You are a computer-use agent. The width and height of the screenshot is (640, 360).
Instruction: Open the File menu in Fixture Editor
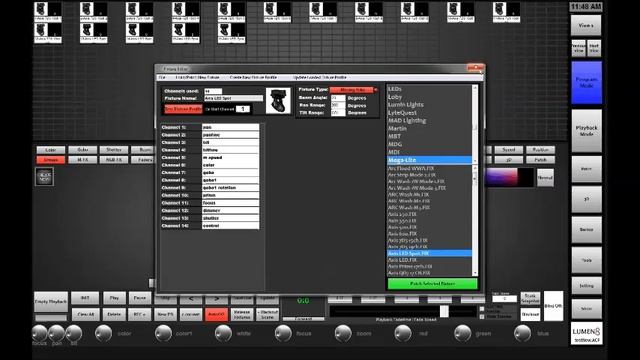[162, 77]
